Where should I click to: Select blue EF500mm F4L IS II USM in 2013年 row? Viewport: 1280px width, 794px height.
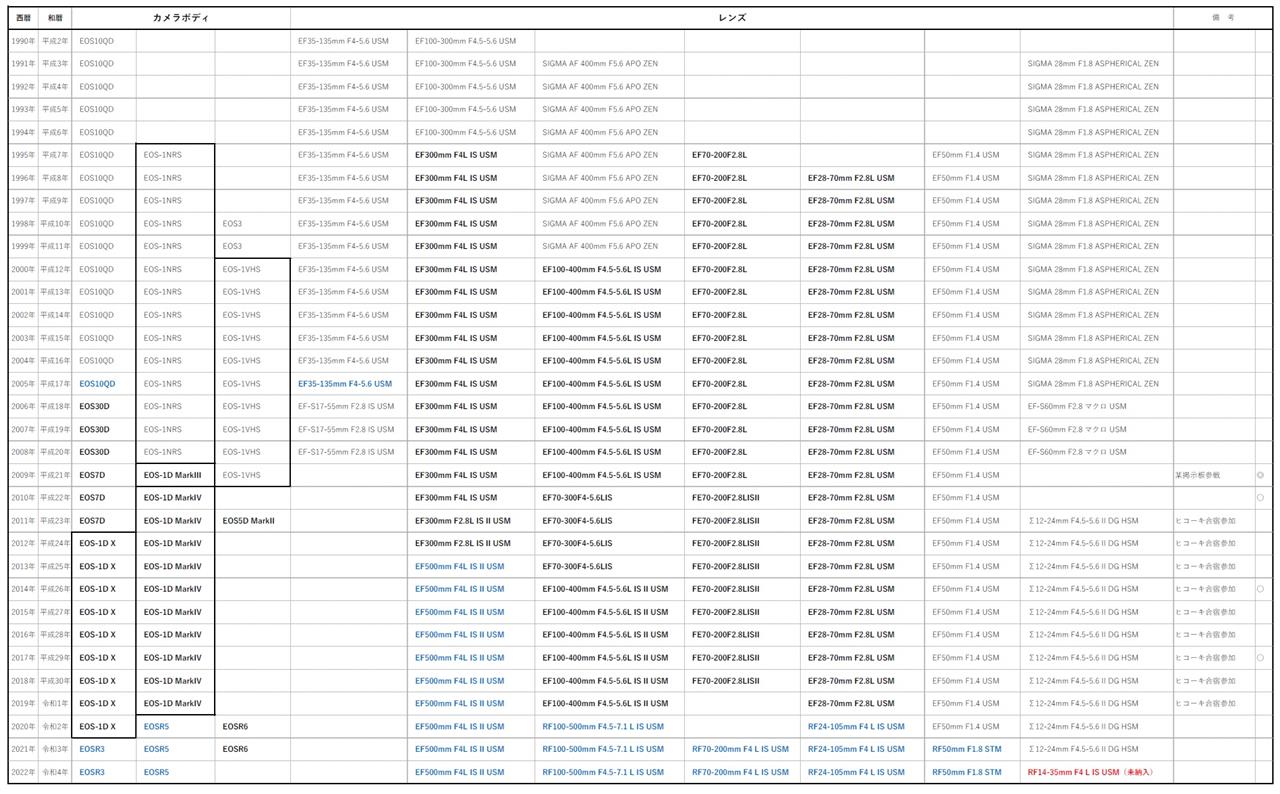coord(460,567)
